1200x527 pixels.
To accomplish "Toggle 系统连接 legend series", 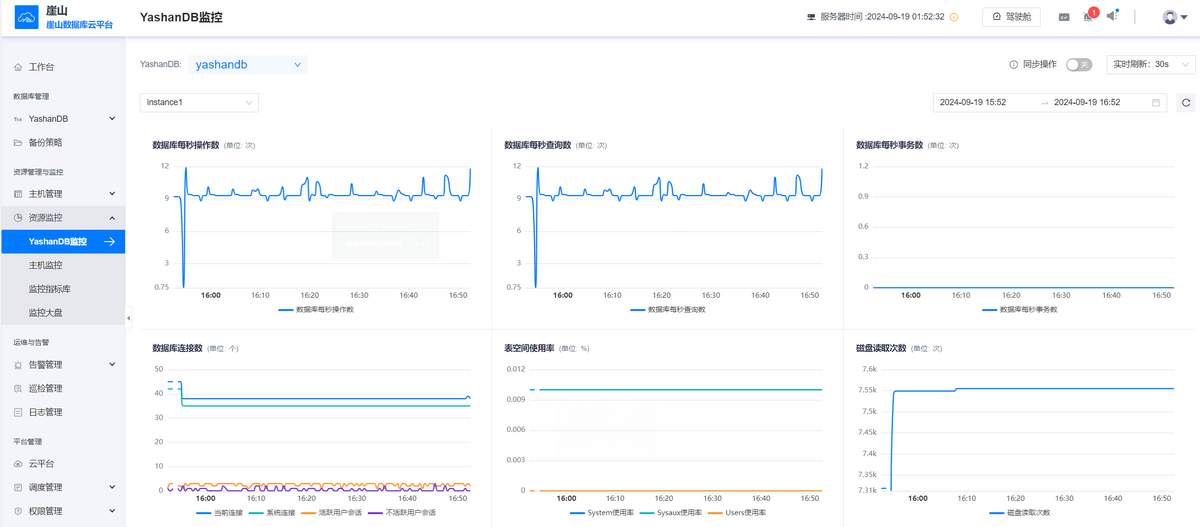I will click(273, 512).
